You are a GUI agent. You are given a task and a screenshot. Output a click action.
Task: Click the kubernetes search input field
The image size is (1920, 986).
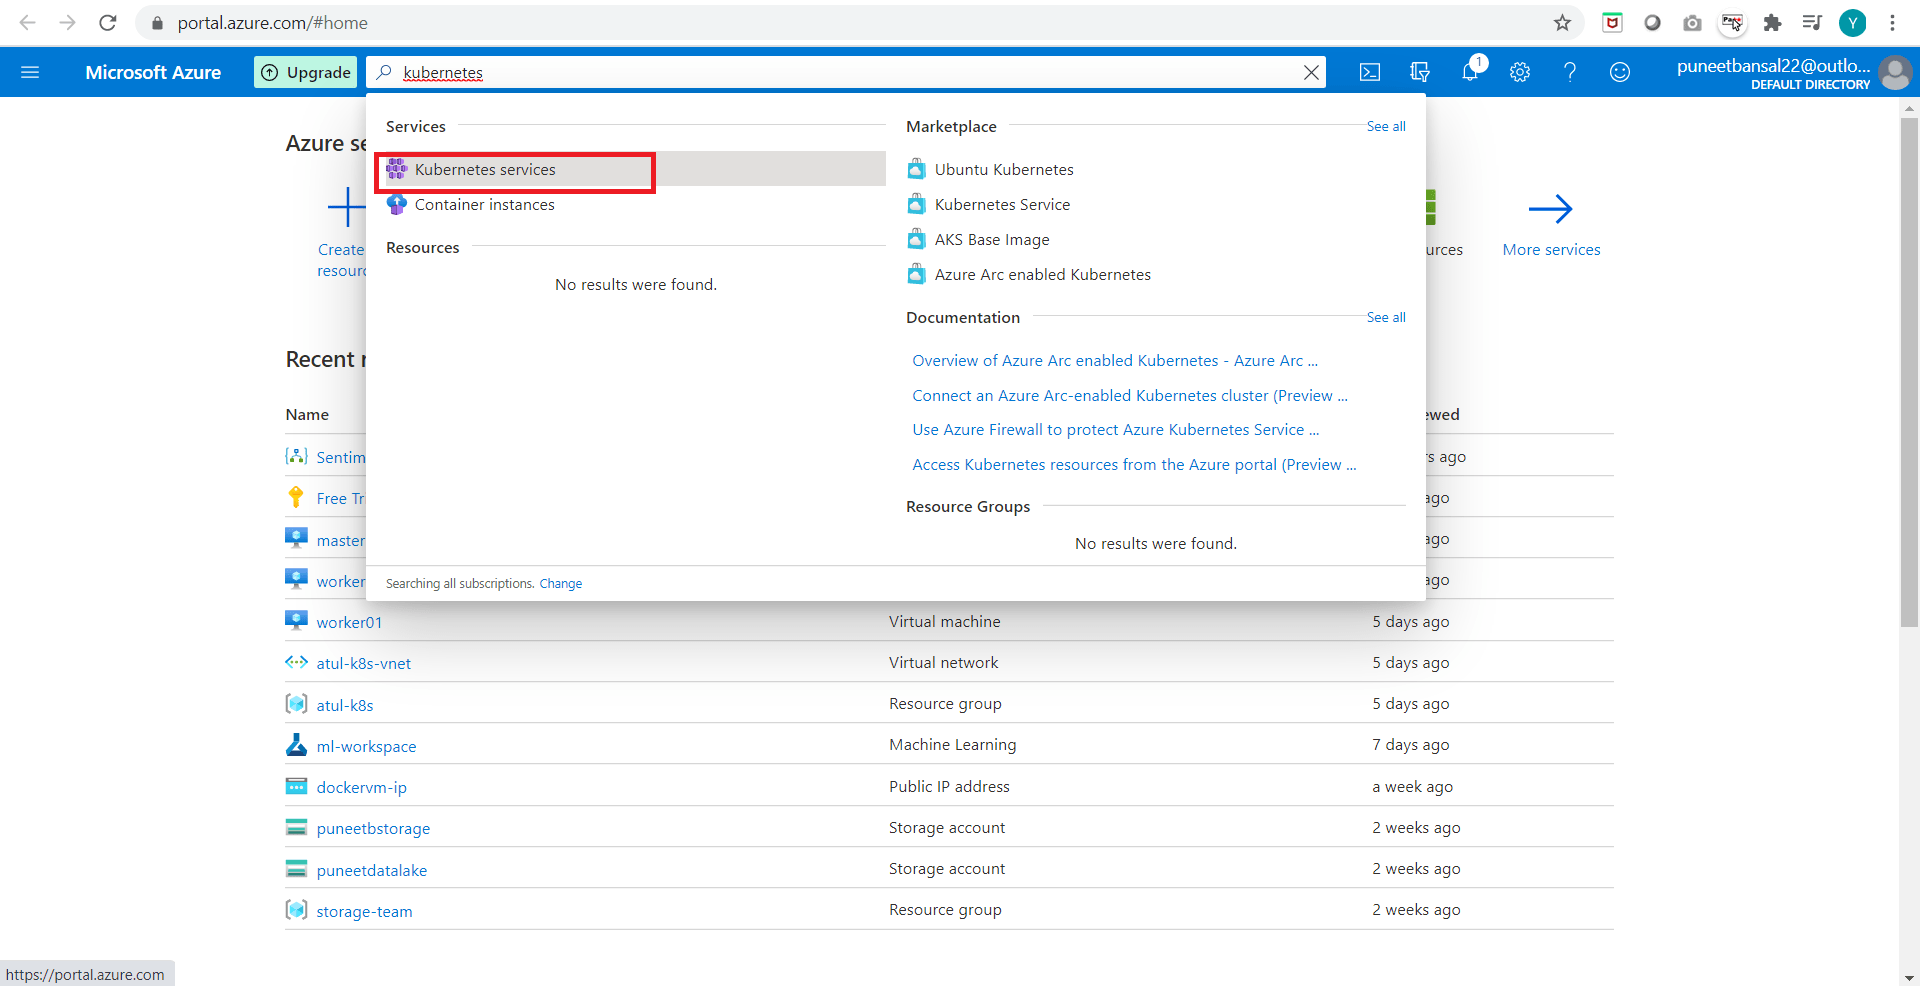coord(840,72)
